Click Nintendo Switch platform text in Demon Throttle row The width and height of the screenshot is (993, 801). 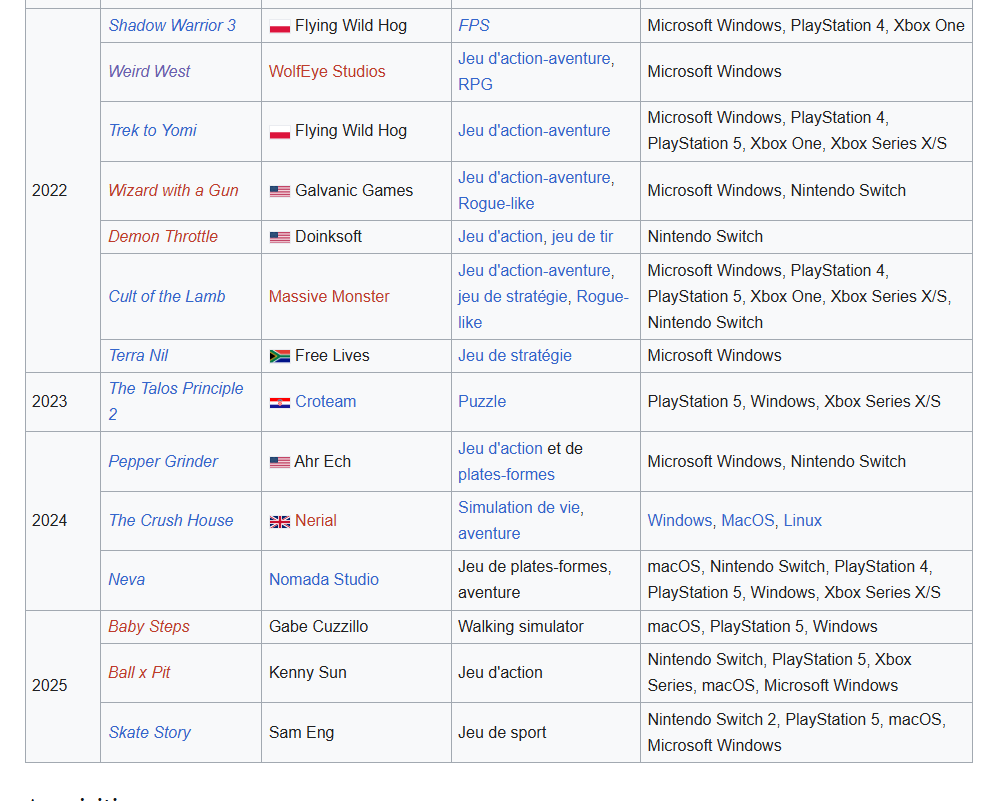(705, 237)
